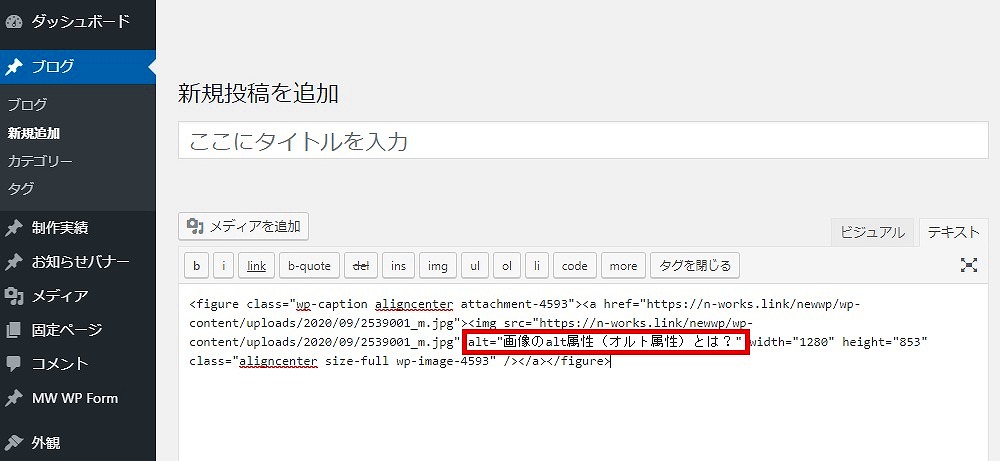The height and width of the screenshot is (461, 1000).
Task: Click the ダッシュボード text label
Action: pos(81,22)
